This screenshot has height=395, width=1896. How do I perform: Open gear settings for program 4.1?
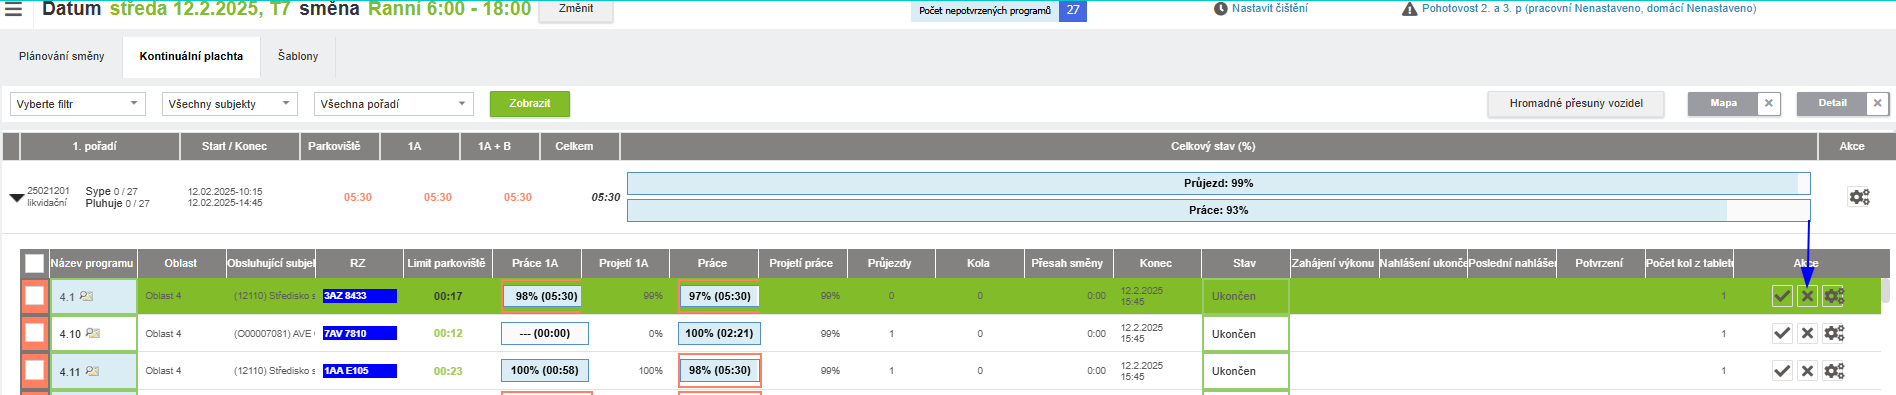click(x=1834, y=296)
